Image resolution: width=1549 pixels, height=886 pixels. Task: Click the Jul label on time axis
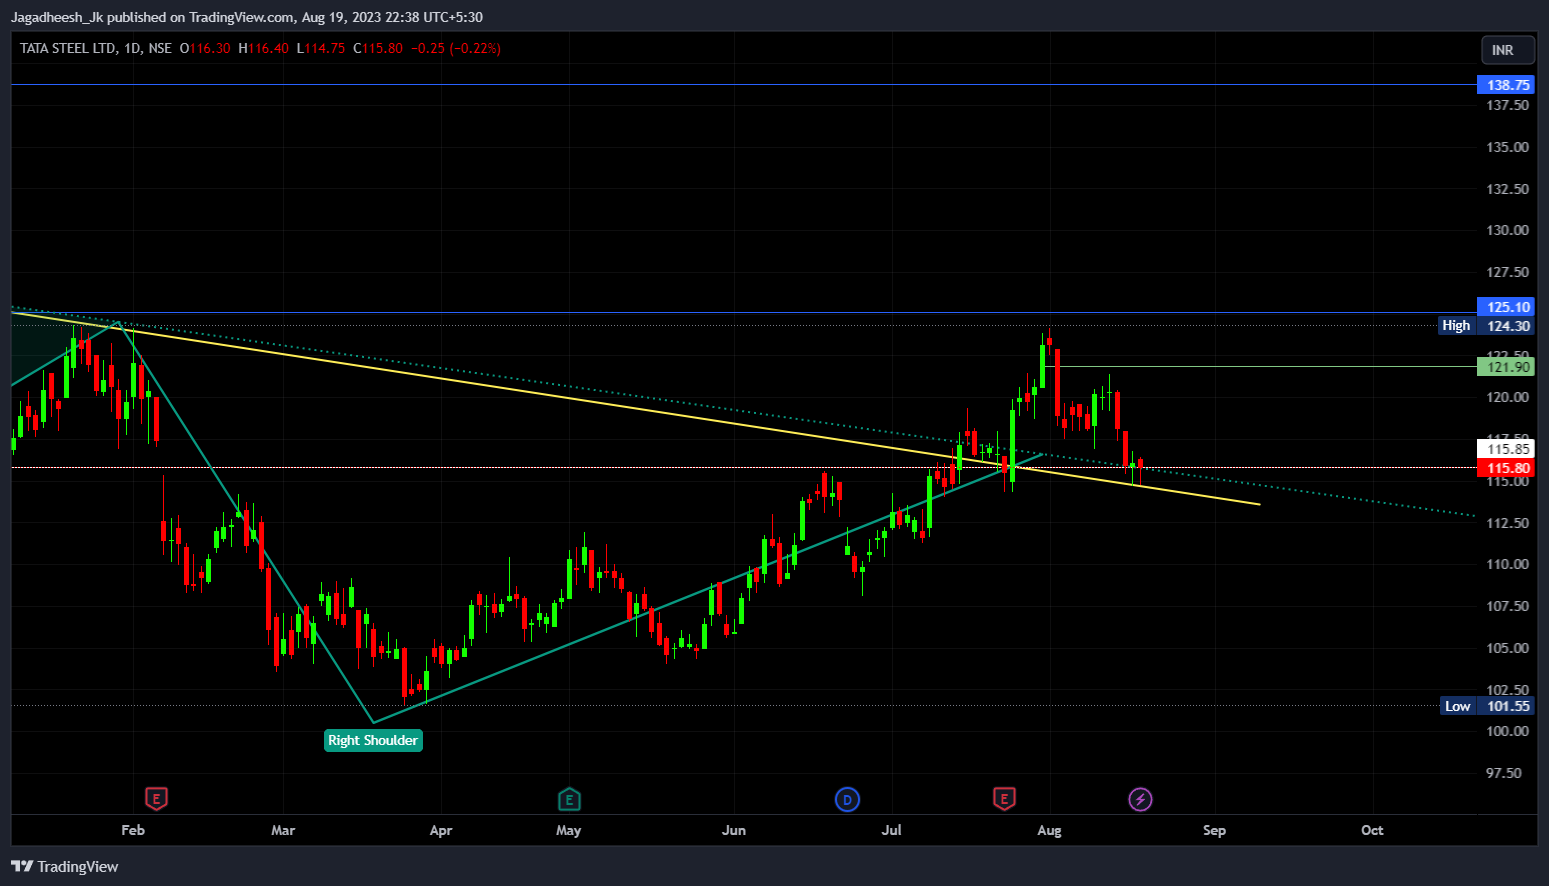(x=891, y=830)
